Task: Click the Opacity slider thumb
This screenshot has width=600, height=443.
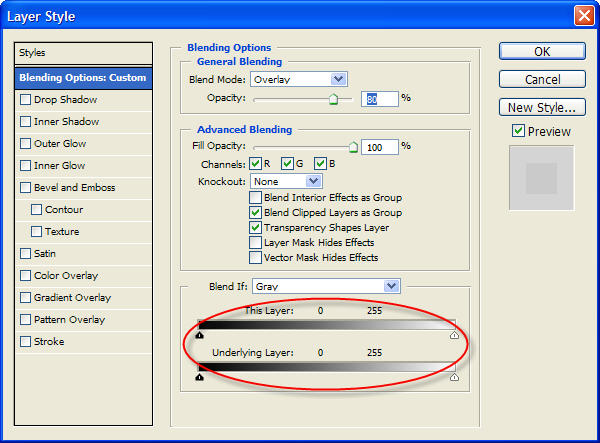Action: [x=333, y=99]
